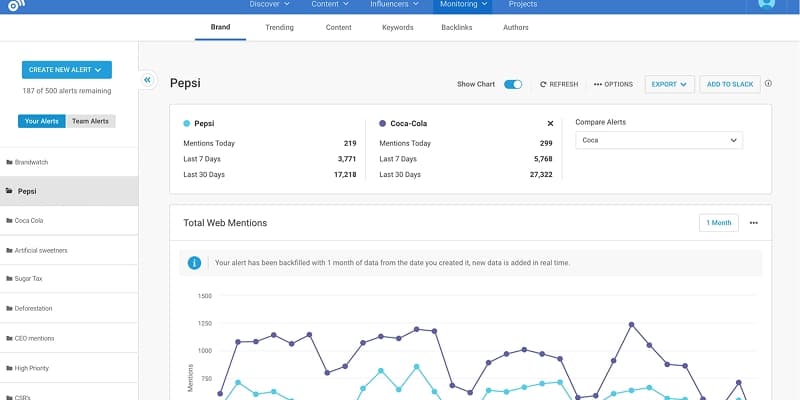Click the High Priority folder icon
This screenshot has width=800, height=400.
point(9,368)
